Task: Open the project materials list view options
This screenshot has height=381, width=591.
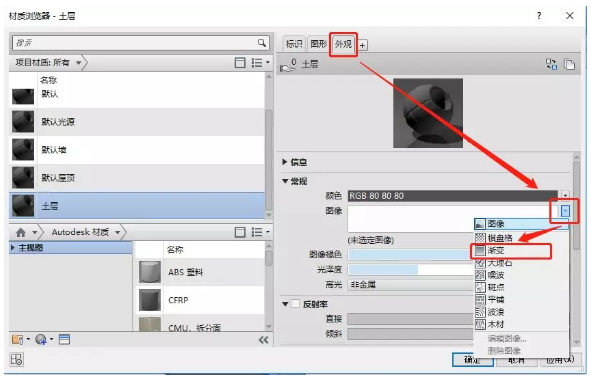Action: click(x=260, y=63)
